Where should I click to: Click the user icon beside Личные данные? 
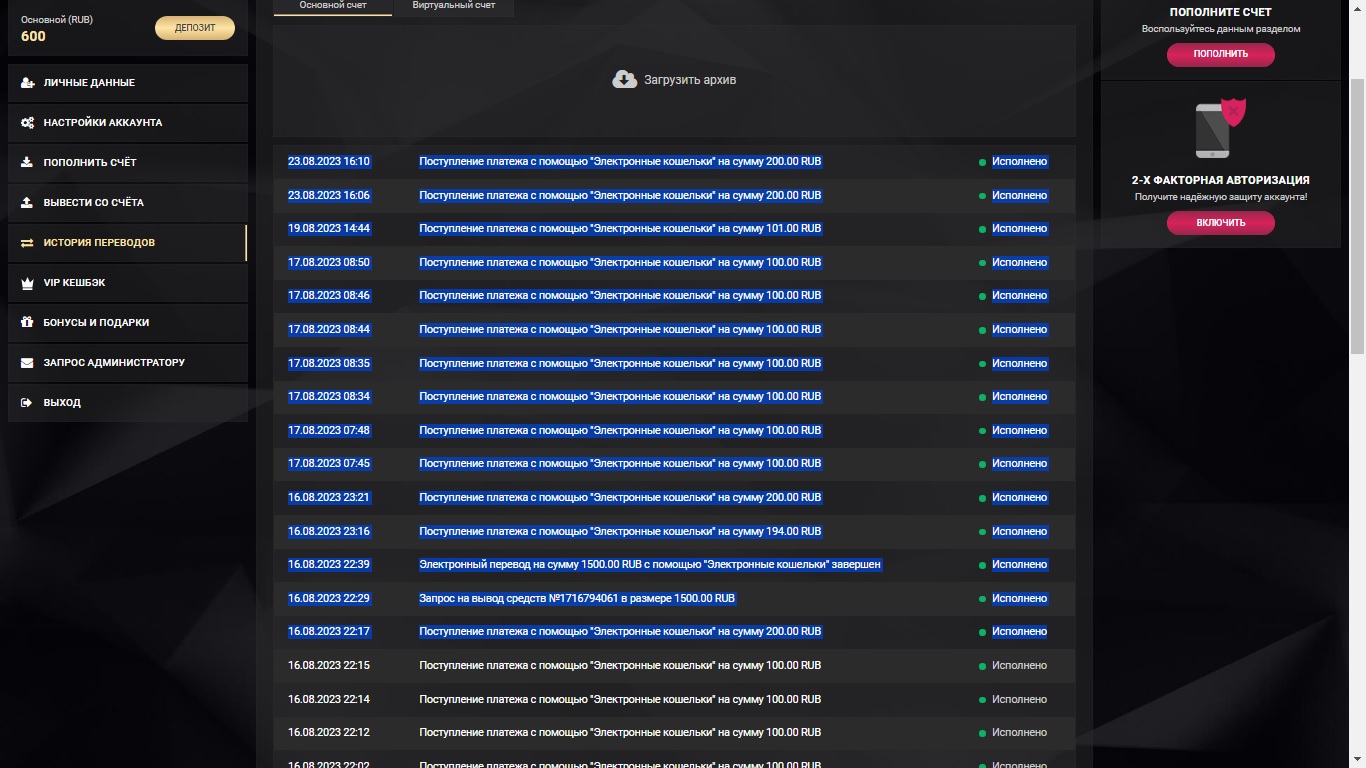click(27, 83)
